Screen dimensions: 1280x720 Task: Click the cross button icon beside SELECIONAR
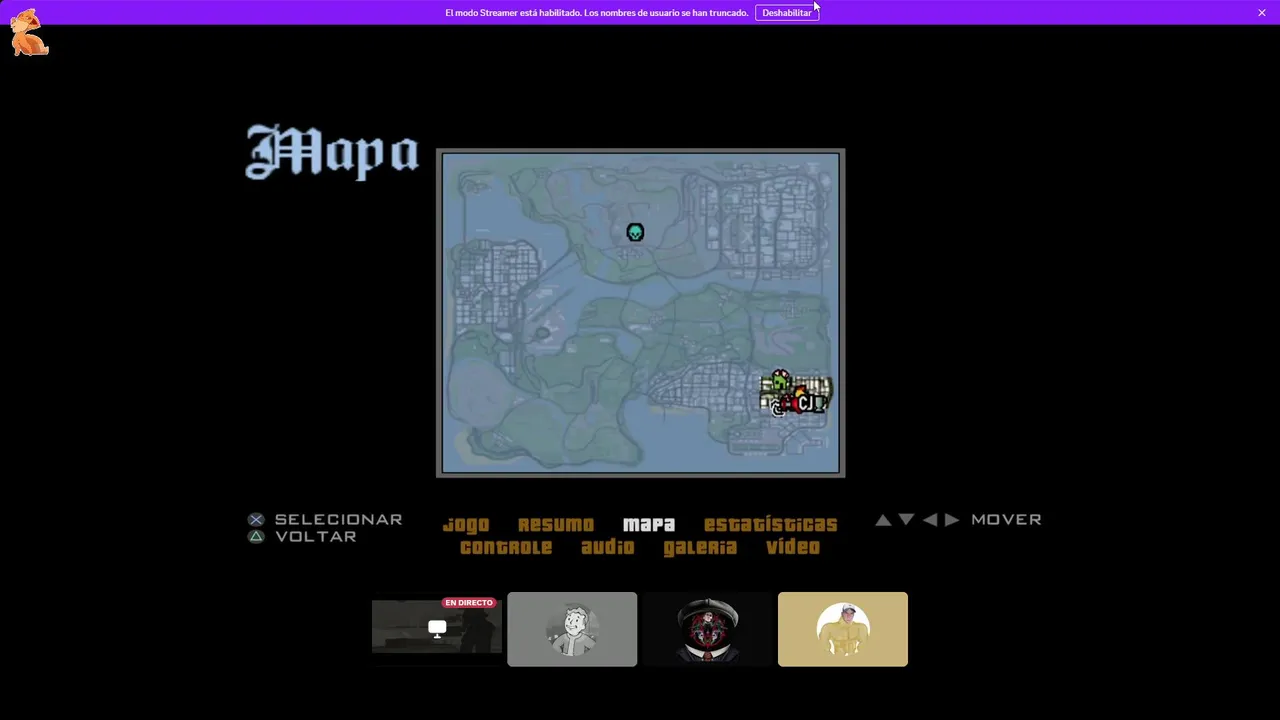point(256,520)
